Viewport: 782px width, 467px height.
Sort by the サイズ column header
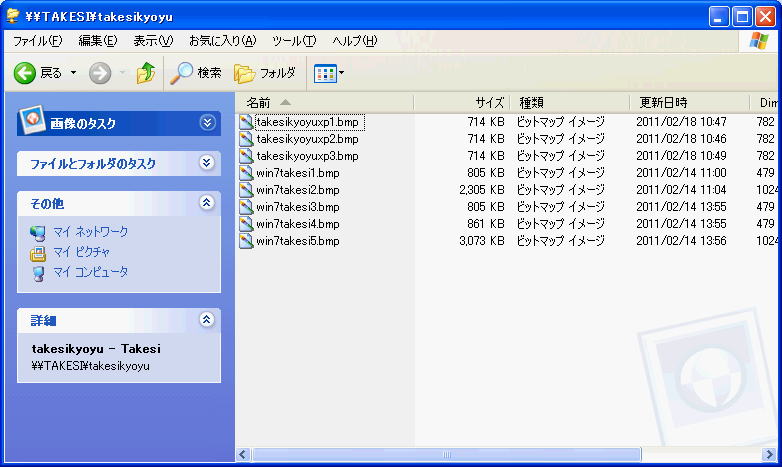click(462, 103)
